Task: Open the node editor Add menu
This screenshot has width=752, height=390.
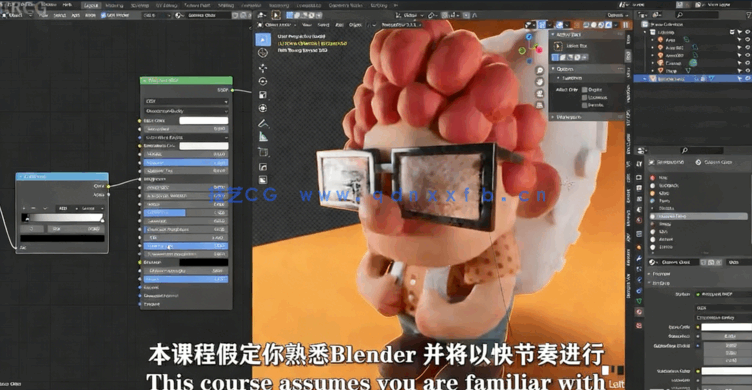Action: pyautogui.click(x=76, y=15)
